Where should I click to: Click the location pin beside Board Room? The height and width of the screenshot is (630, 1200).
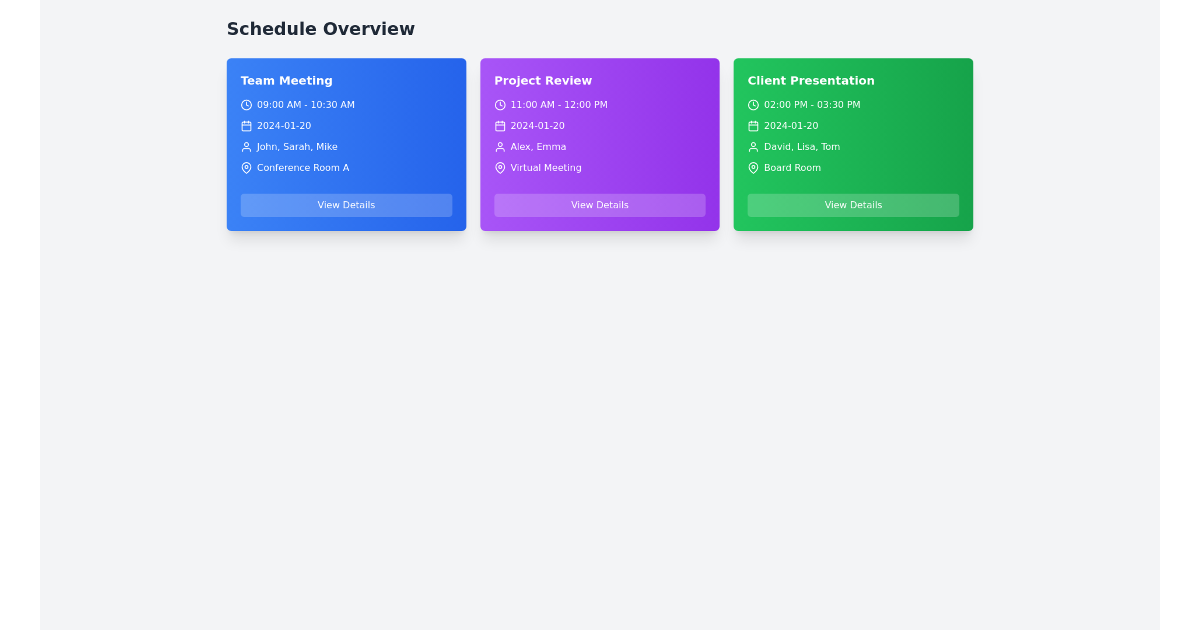753,167
